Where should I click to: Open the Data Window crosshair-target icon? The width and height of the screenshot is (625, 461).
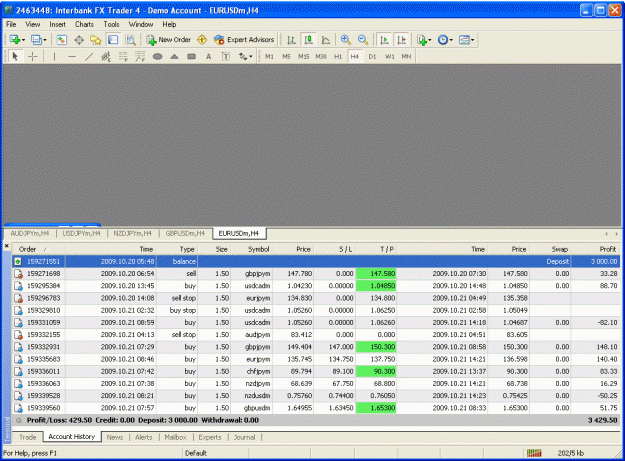(x=79, y=40)
